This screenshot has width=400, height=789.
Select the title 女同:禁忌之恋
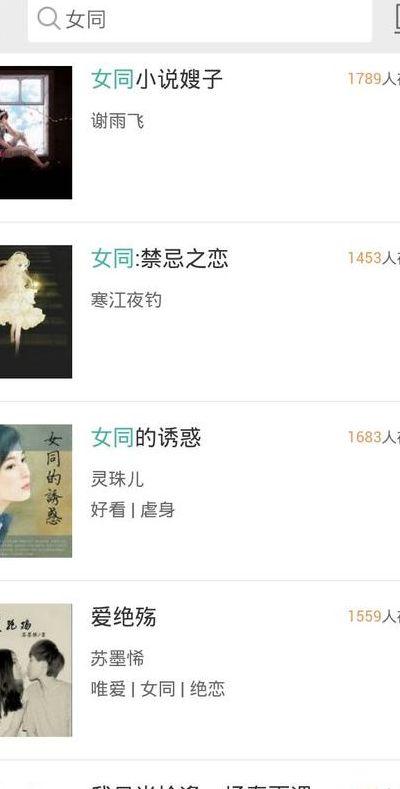coord(159,259)
